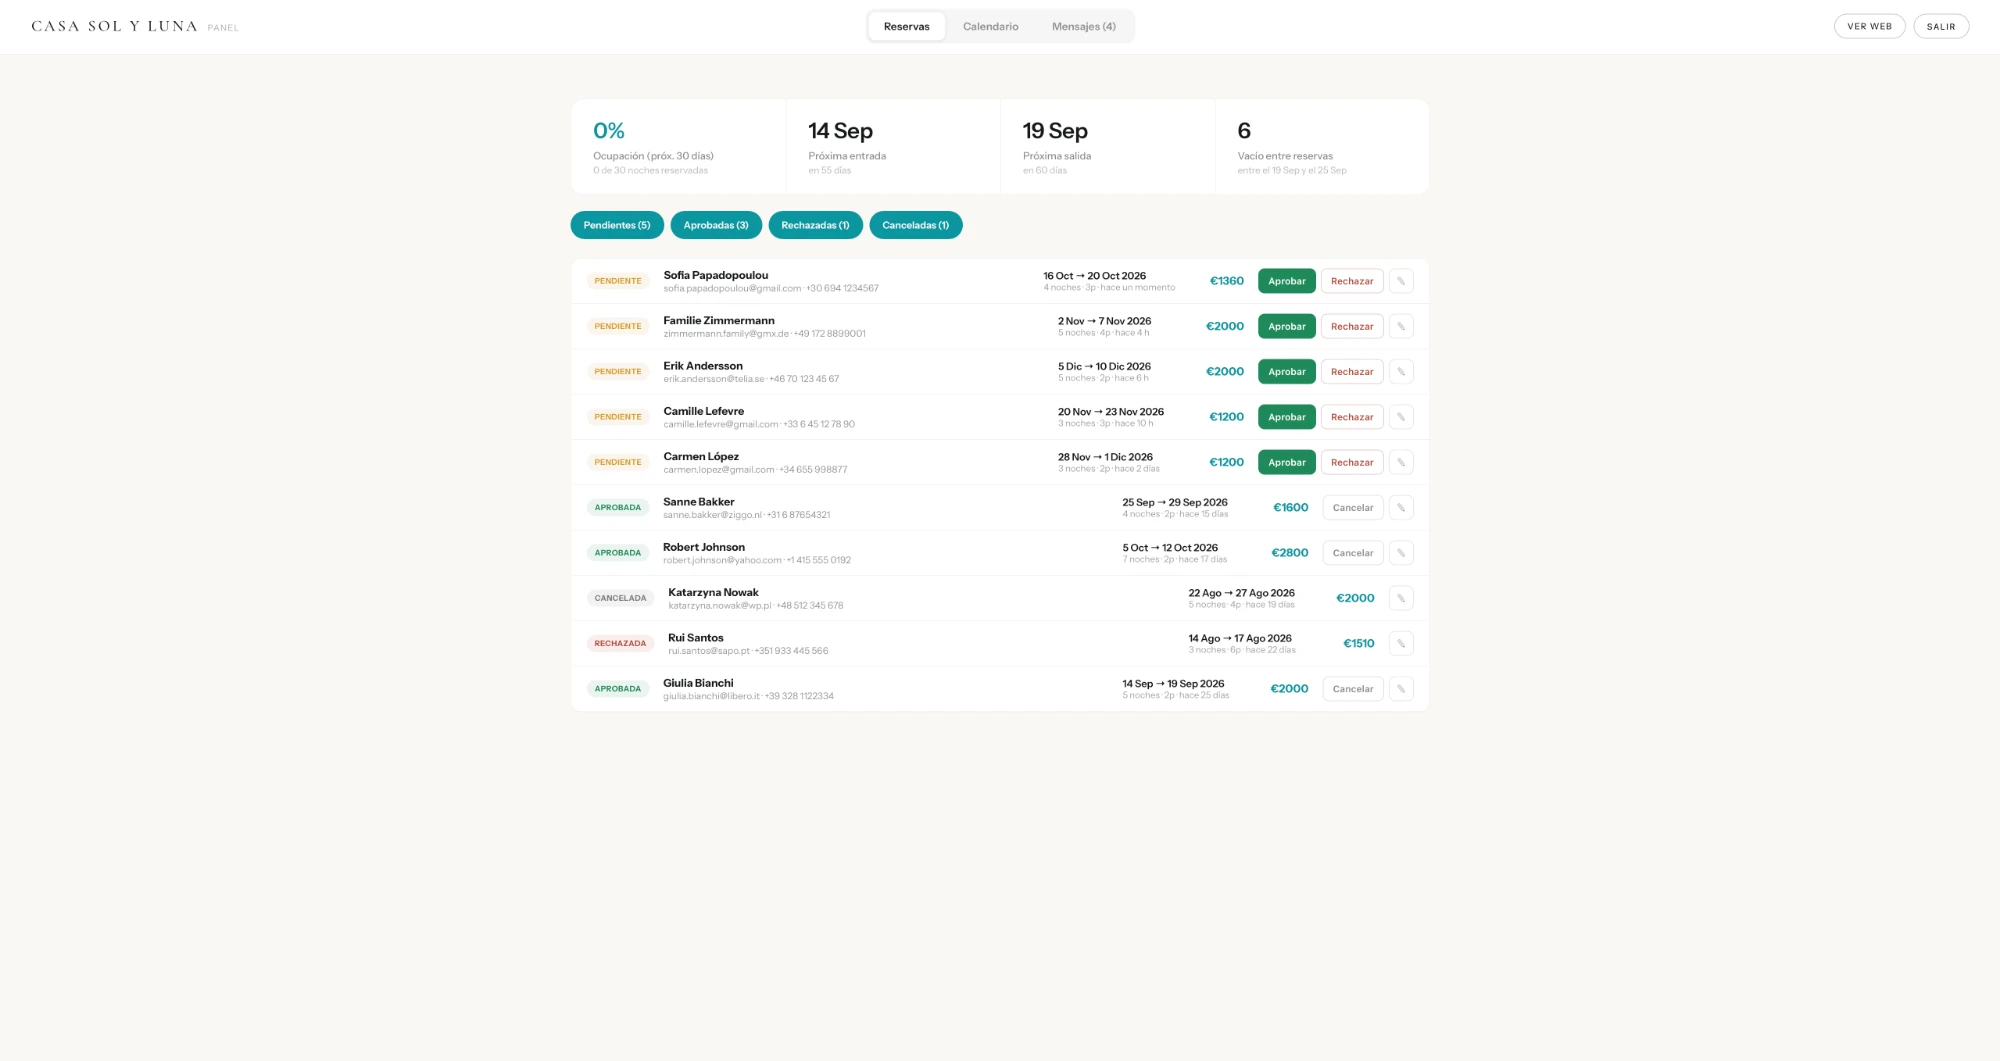Image resolution: width=2000 pixels, height=1061 pixels.
Task: Select guest name Sofia Papadopoulou
Action: click(716, 275)
